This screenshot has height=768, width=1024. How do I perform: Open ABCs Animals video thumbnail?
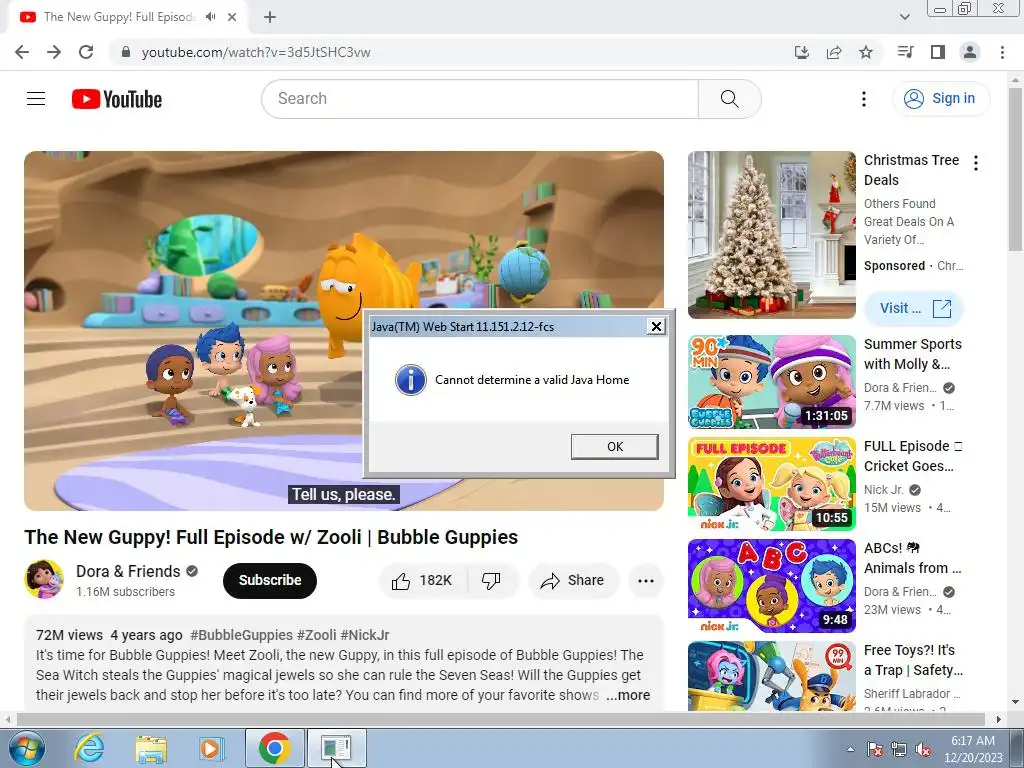click(771, 586)
